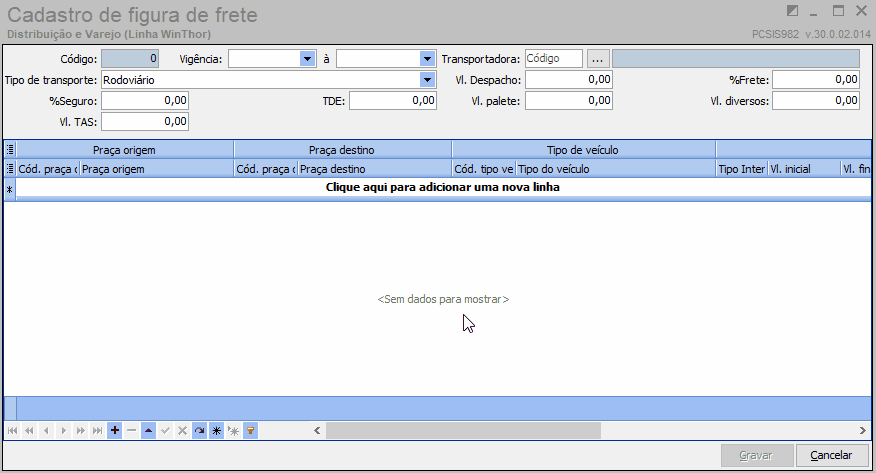Jump to previous page of records

coord(30,431)
